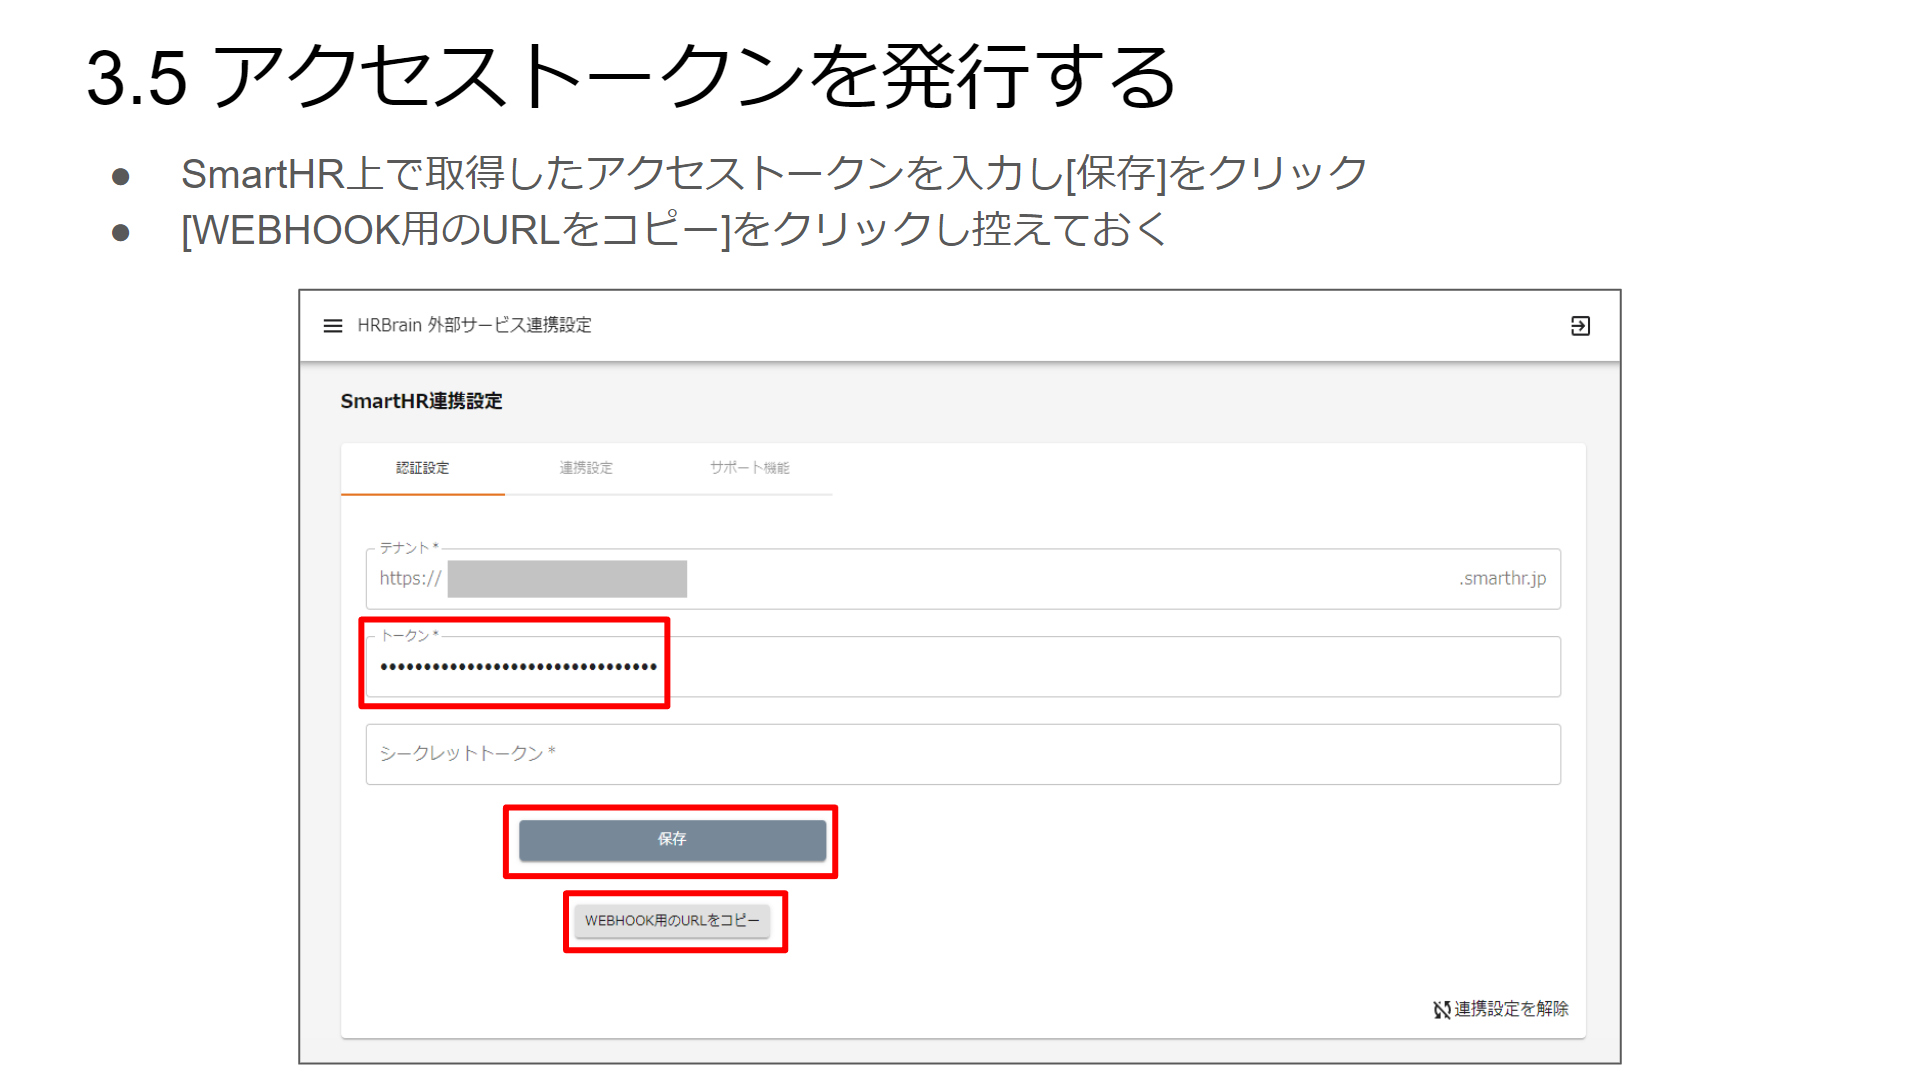This screenshot has height=1080, width=1920.
Task: Click the SmartHR連携設定 heading
Action: pyautogui.click(x=421, y=401)
